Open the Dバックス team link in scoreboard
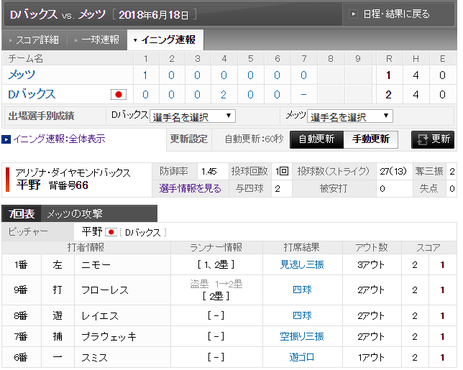This screenshot has height=370, width=463. (x=32, y=94)
